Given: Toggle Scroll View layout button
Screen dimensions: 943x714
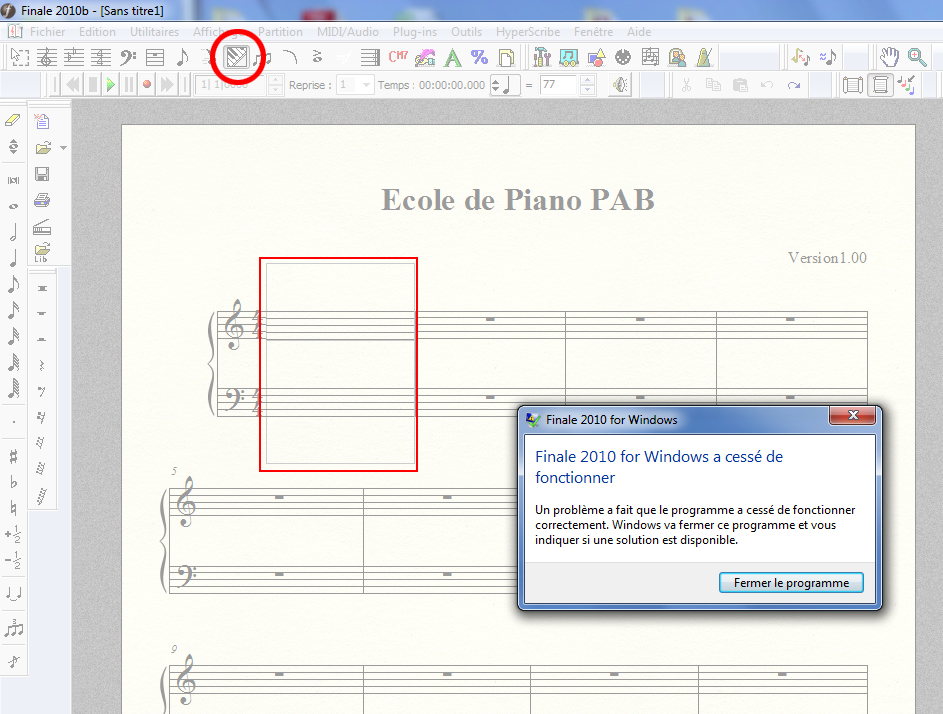Looking at the screenshot, I should [853, 85].
